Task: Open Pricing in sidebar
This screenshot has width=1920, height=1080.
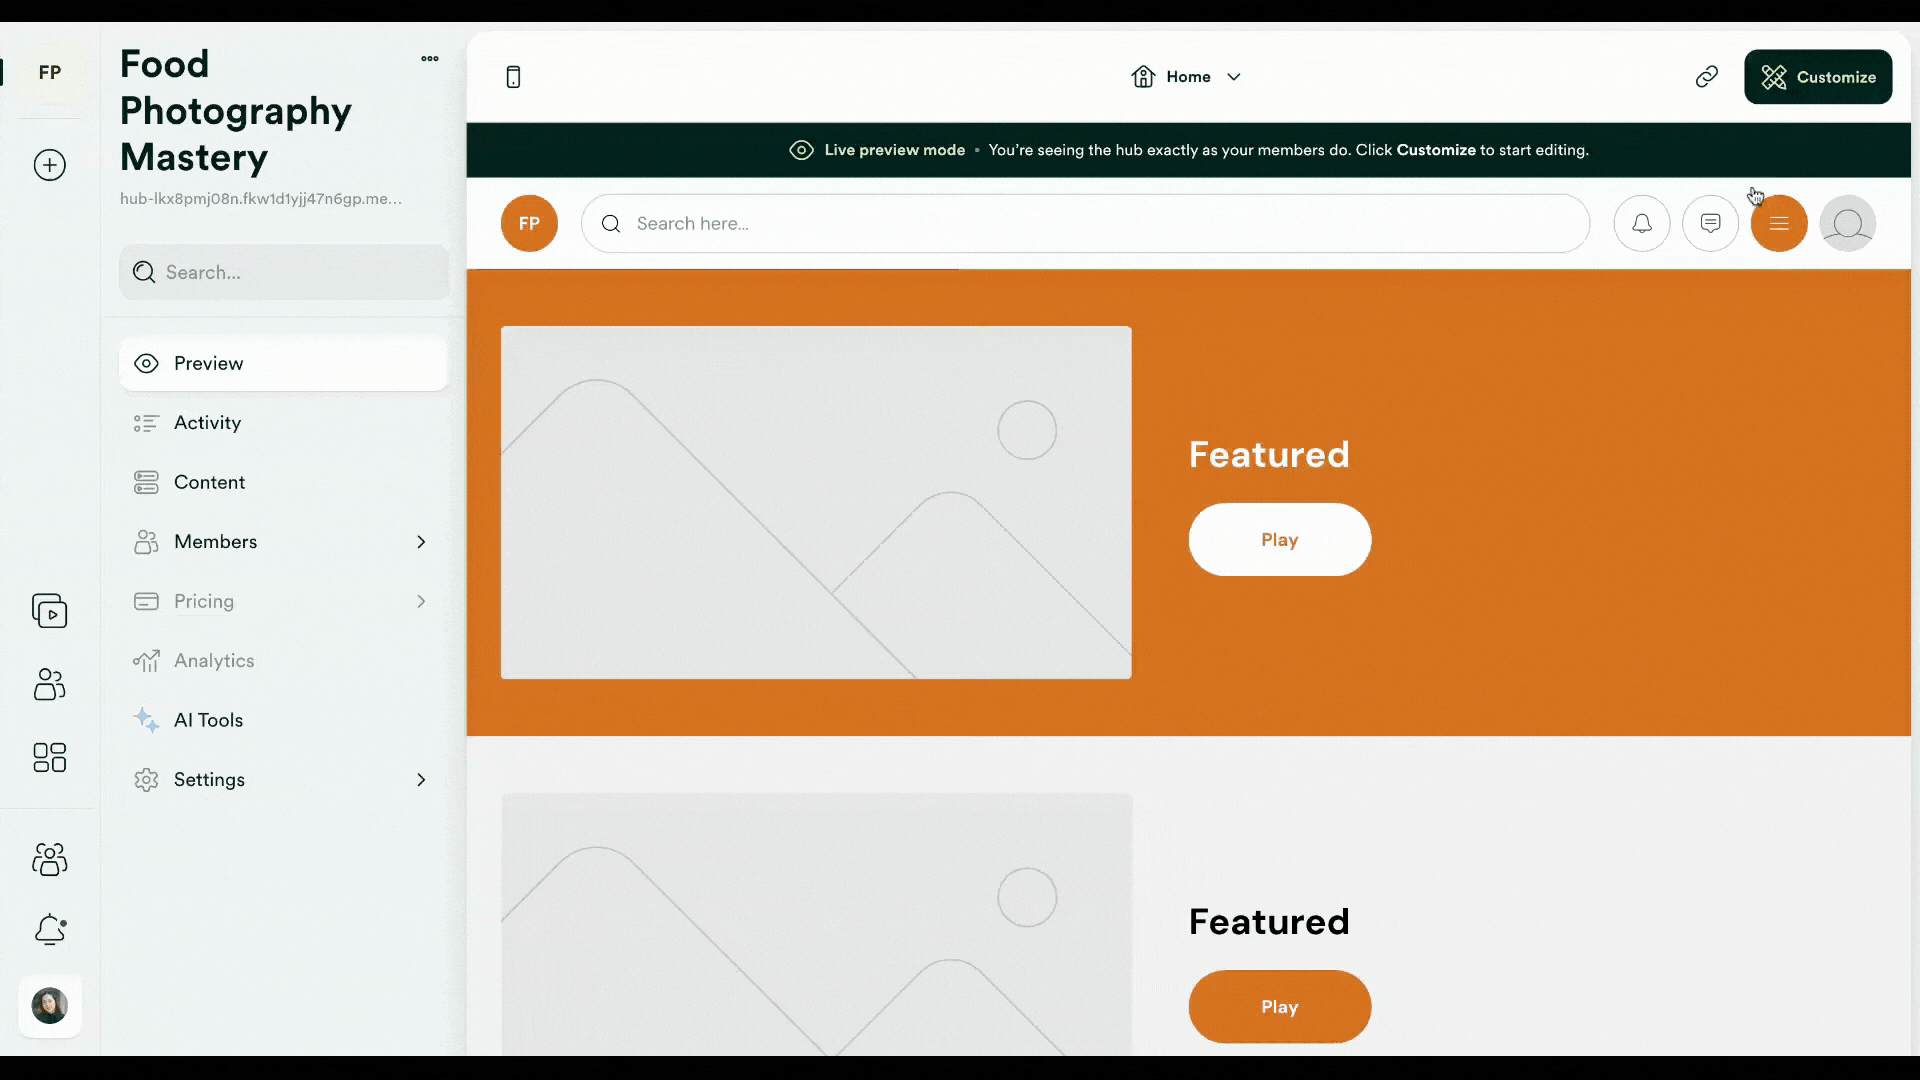Action: pos(284,601)
